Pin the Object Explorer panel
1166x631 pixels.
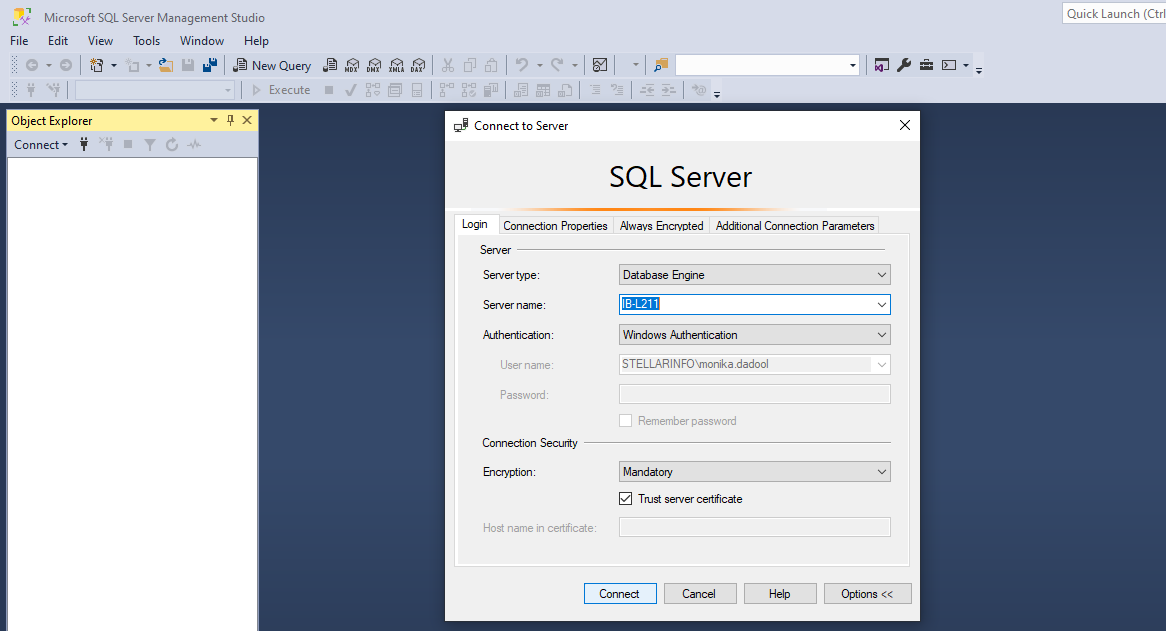click(x=231, y=120)
